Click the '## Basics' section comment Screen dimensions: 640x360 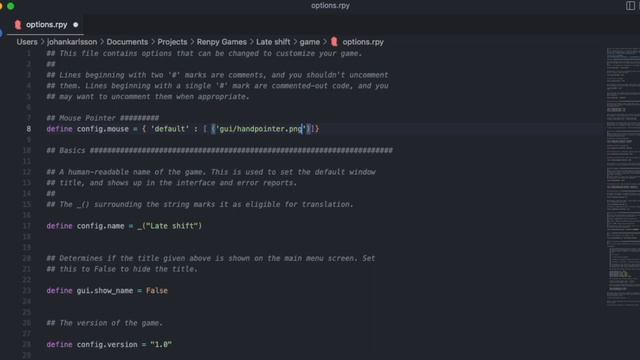coord(219,151)
